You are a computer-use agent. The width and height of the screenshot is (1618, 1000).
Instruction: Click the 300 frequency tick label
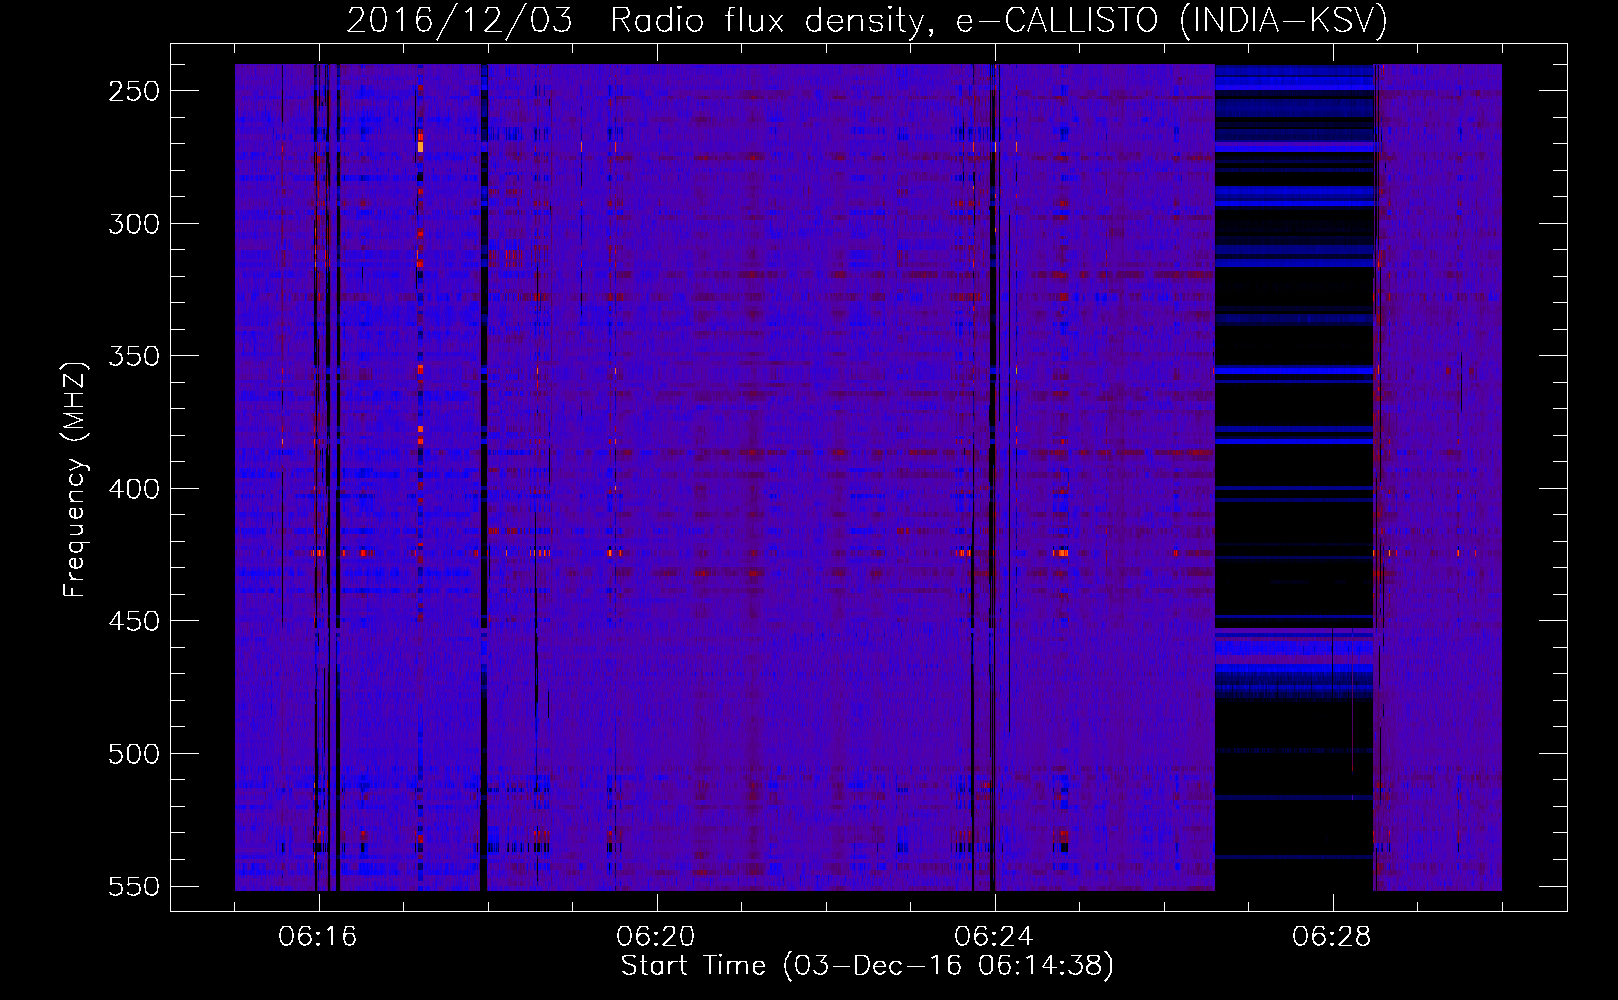[134, 224]
